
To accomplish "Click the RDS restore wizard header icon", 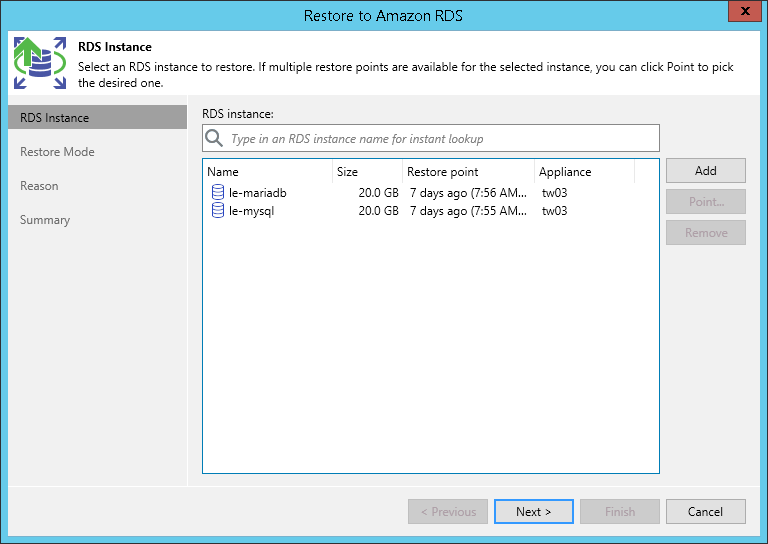I will 40,63.
